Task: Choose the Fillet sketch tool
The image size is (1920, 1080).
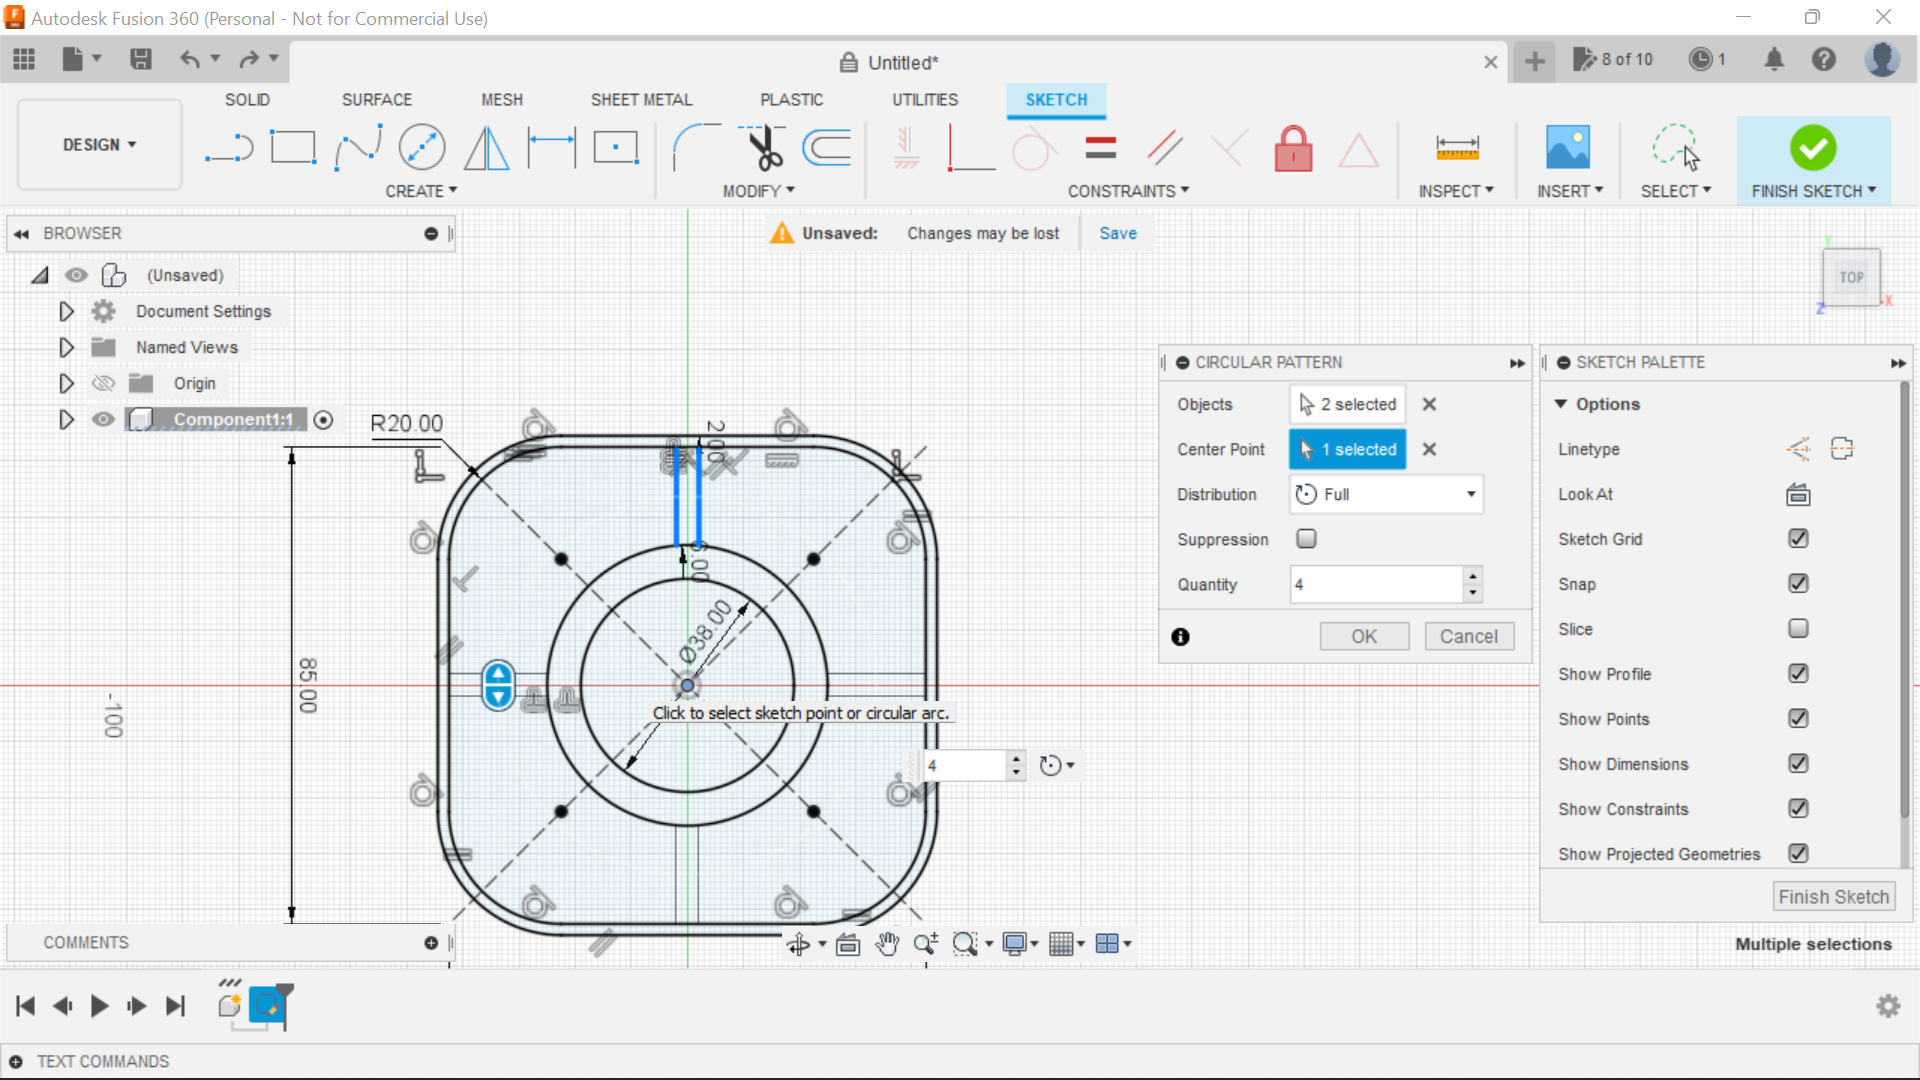Action: (x=696, y=148)
